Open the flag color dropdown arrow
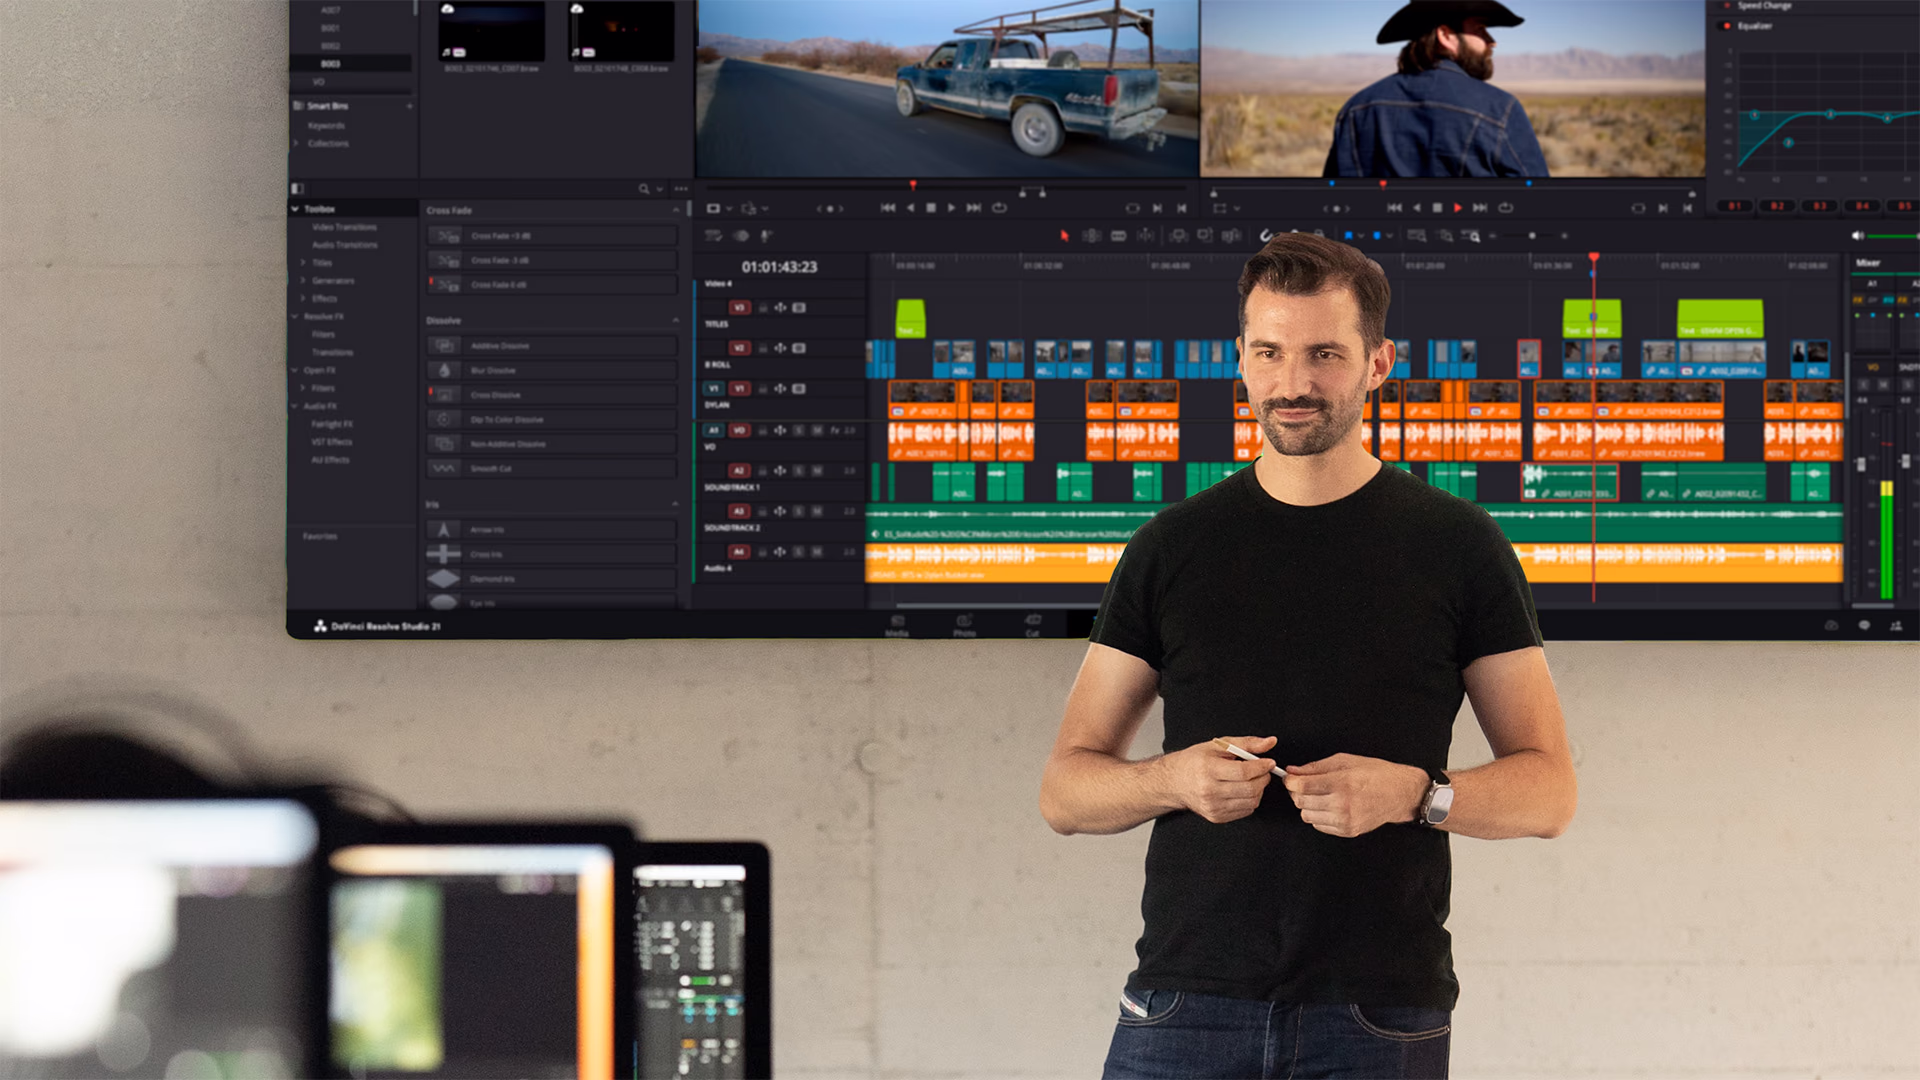The image size is (1920, 1080). tap(1360, 236)
